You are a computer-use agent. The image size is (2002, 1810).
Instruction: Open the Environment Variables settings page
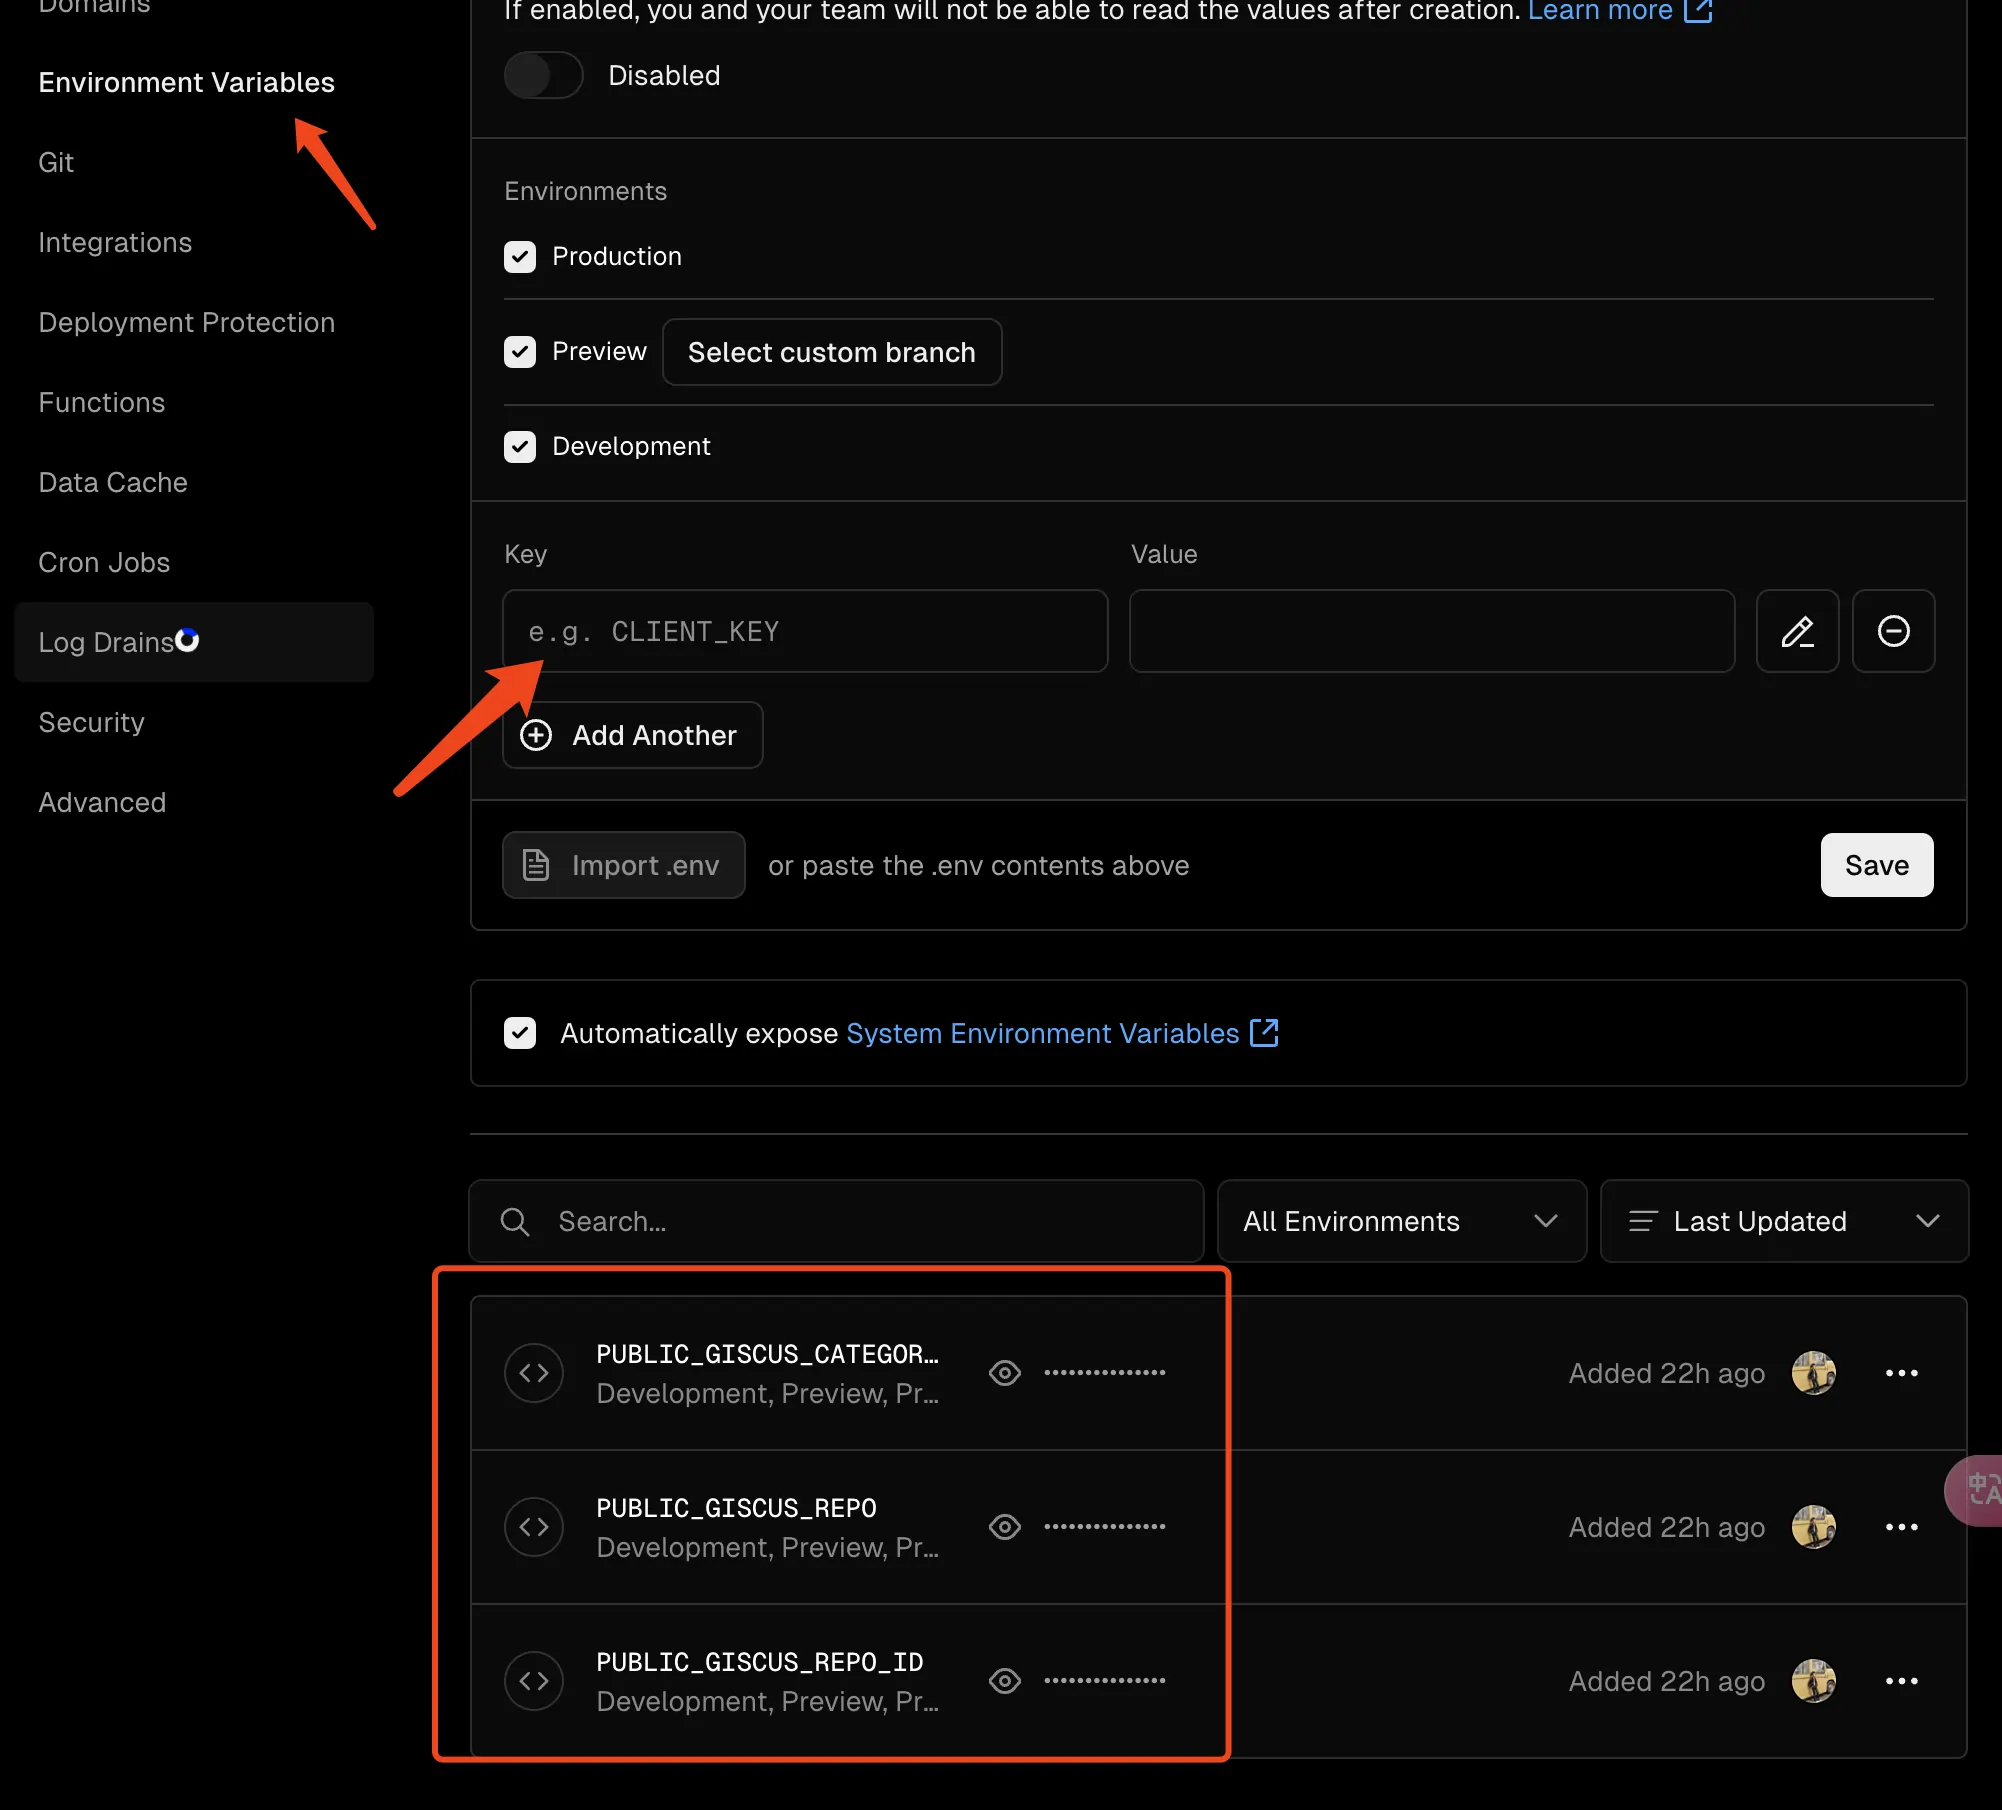(x=186, y=82)
